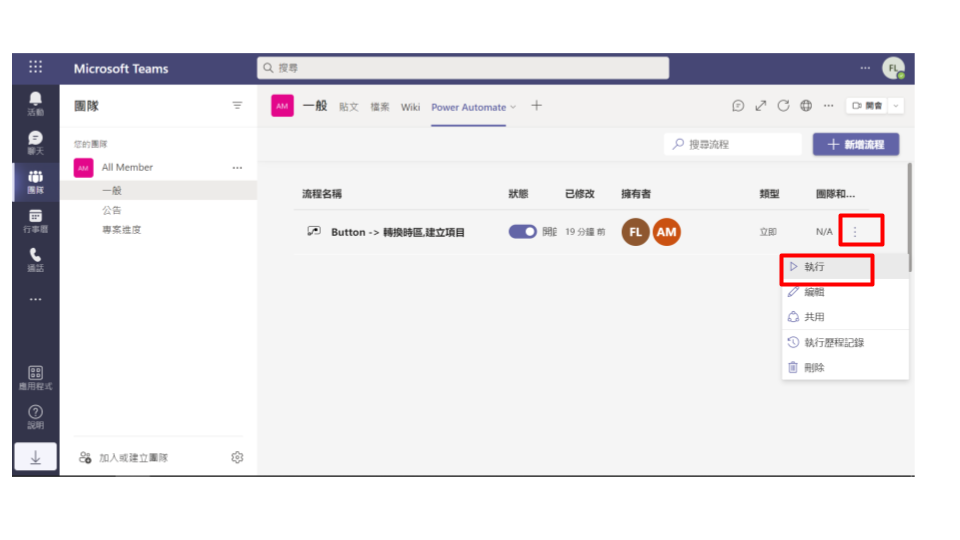Expand the tab to full screen

[x=760, y=106]
